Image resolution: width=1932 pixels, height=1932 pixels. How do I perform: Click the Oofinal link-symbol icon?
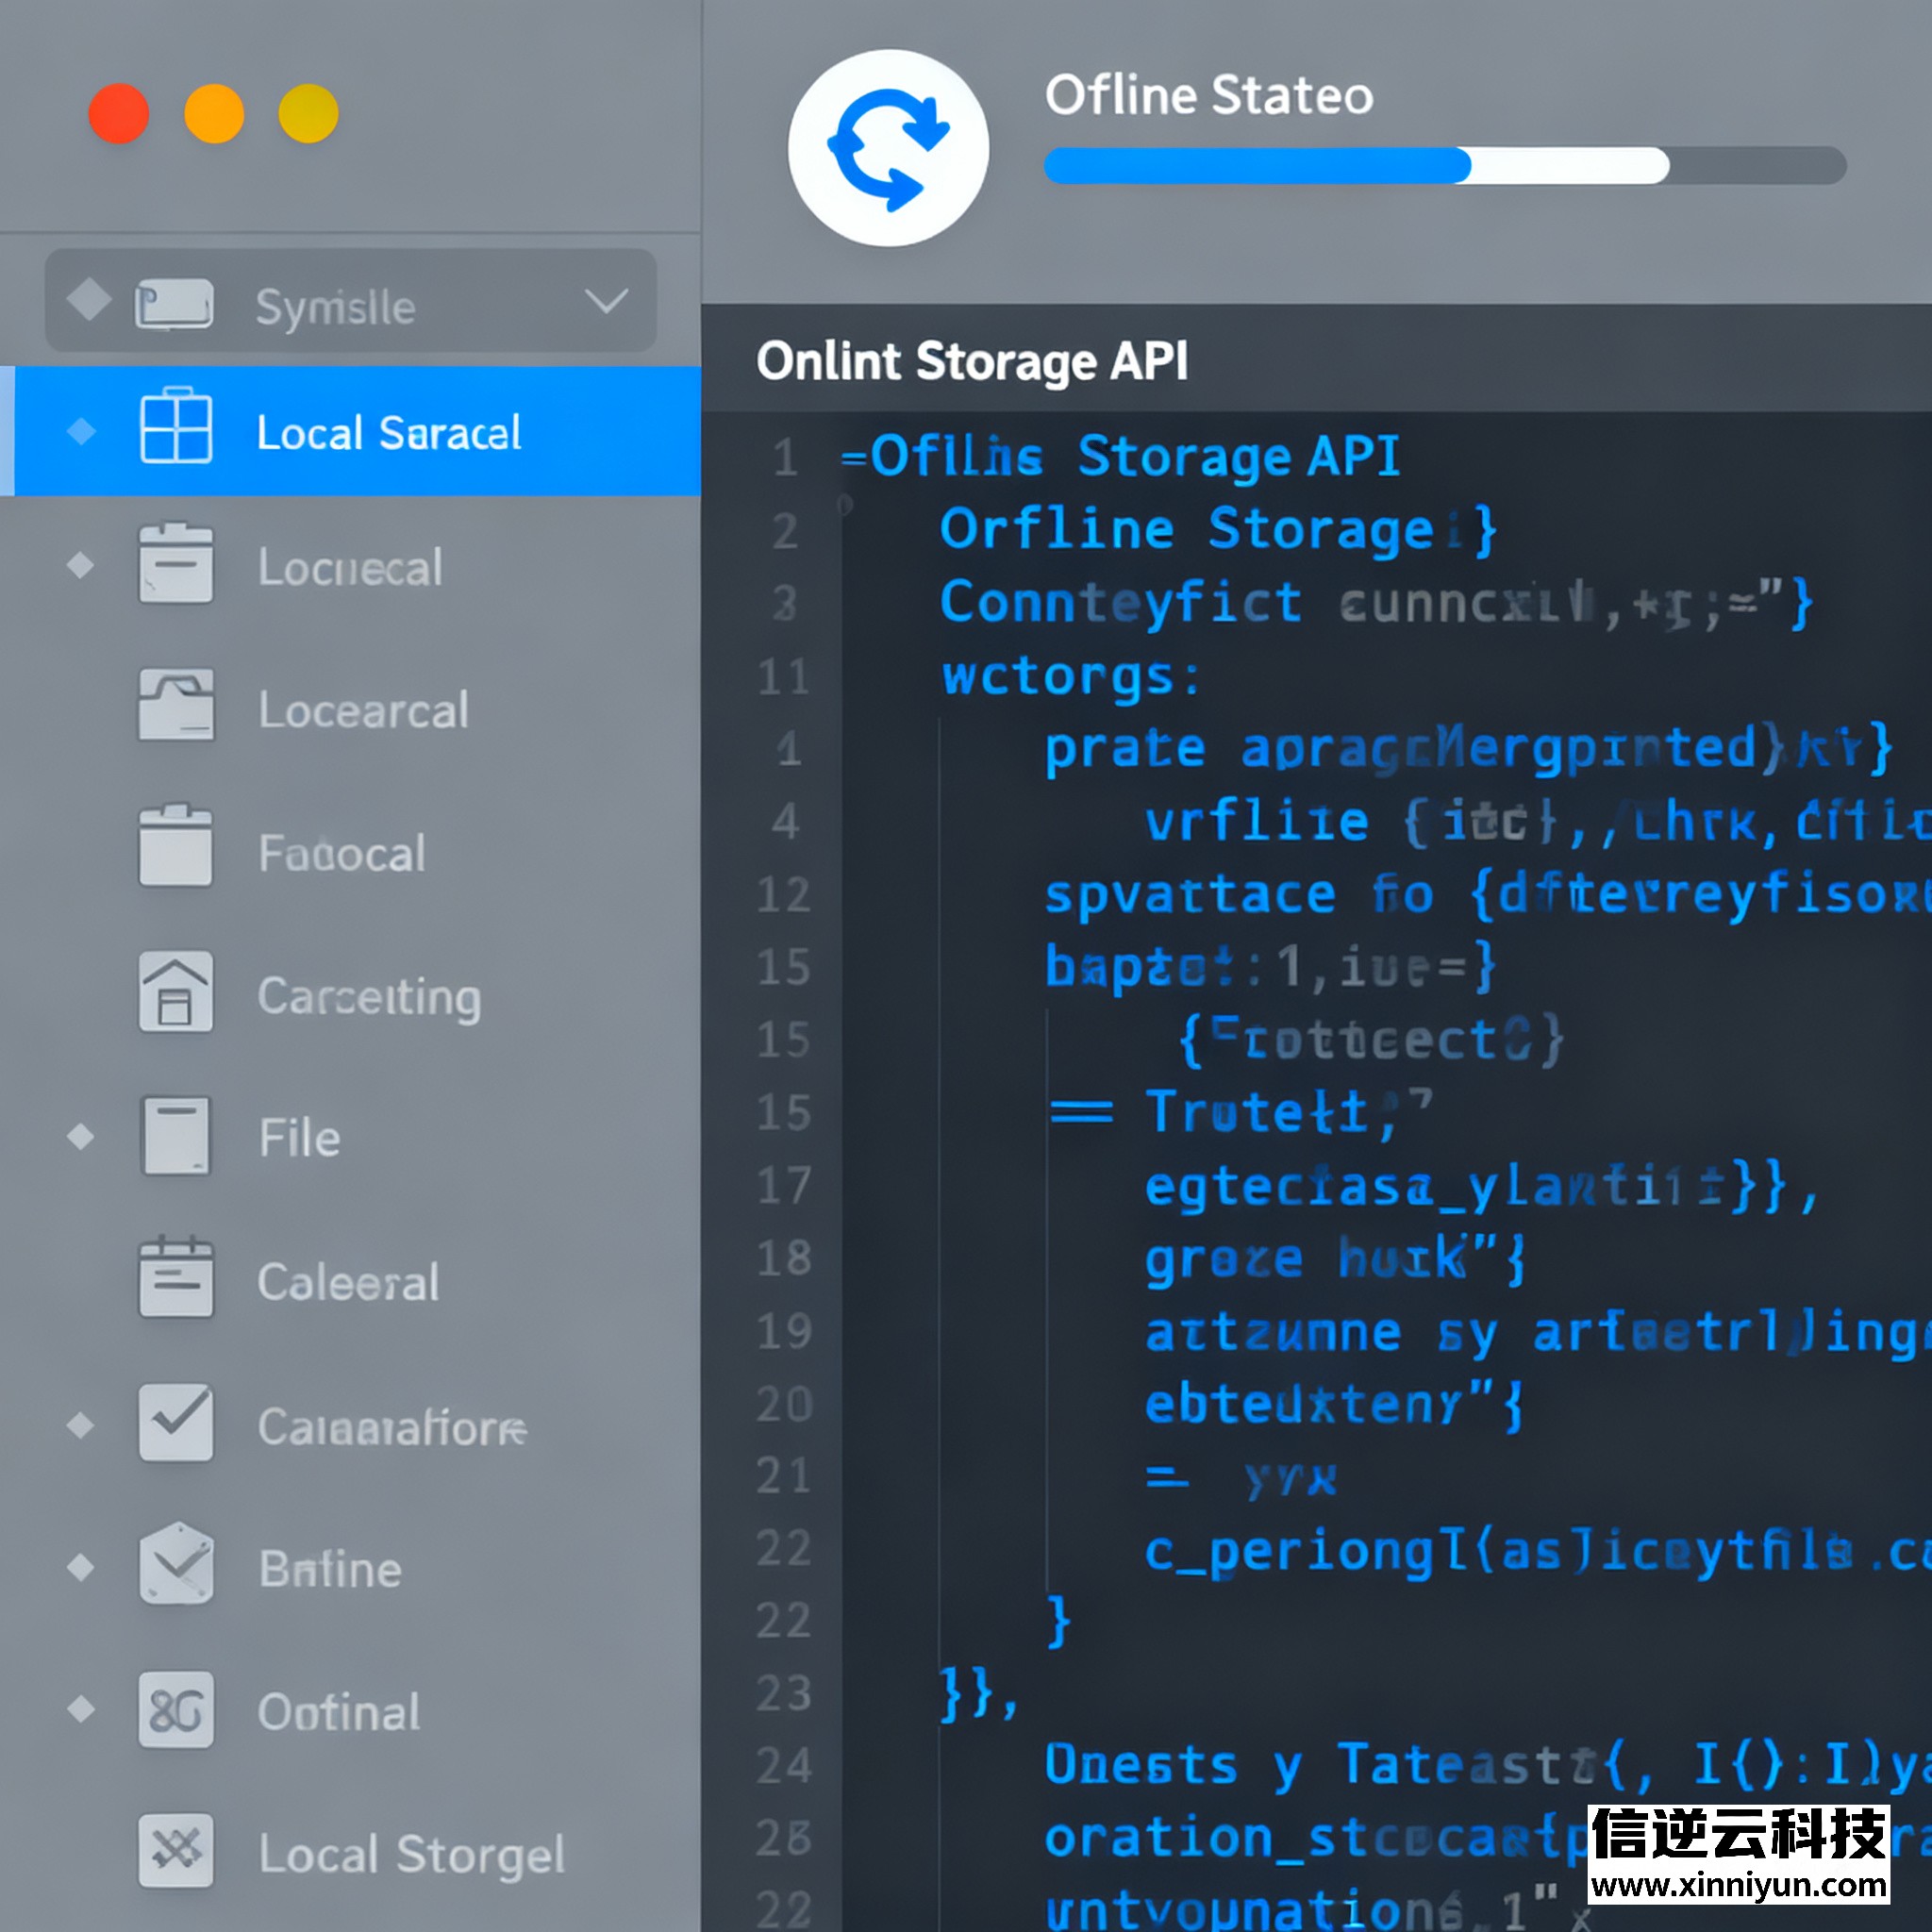pyautogui.click(x=176, y=1710)
